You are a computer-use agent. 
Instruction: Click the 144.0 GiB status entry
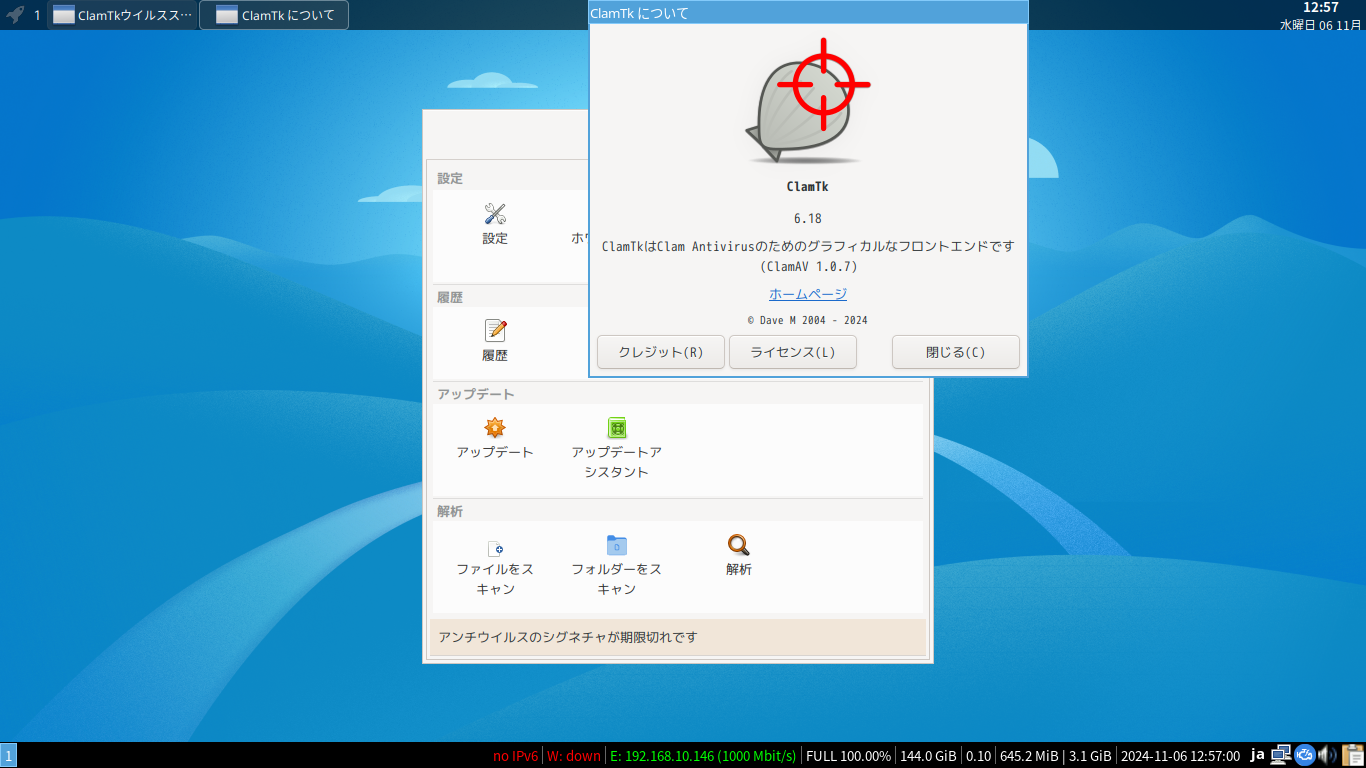point(928,756)
